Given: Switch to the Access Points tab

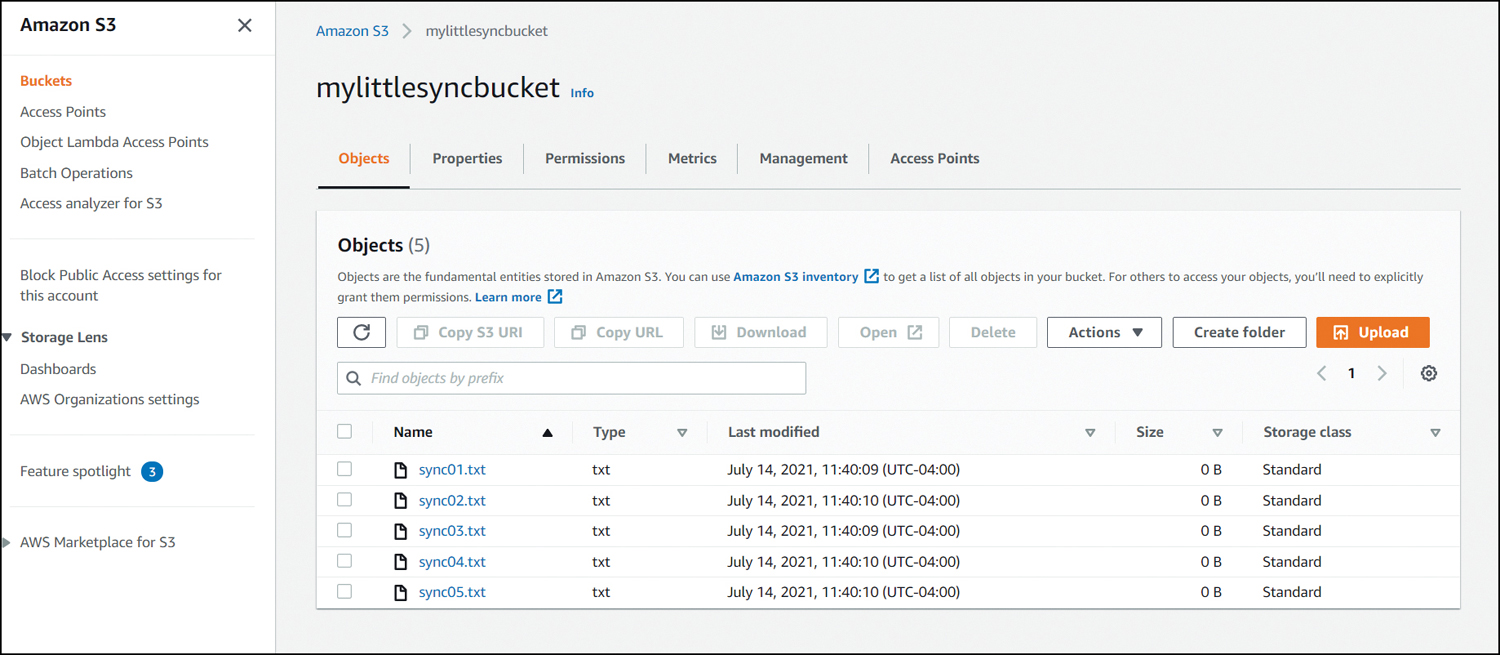Looking at the screenshot, I should click(x=935, y=158).
